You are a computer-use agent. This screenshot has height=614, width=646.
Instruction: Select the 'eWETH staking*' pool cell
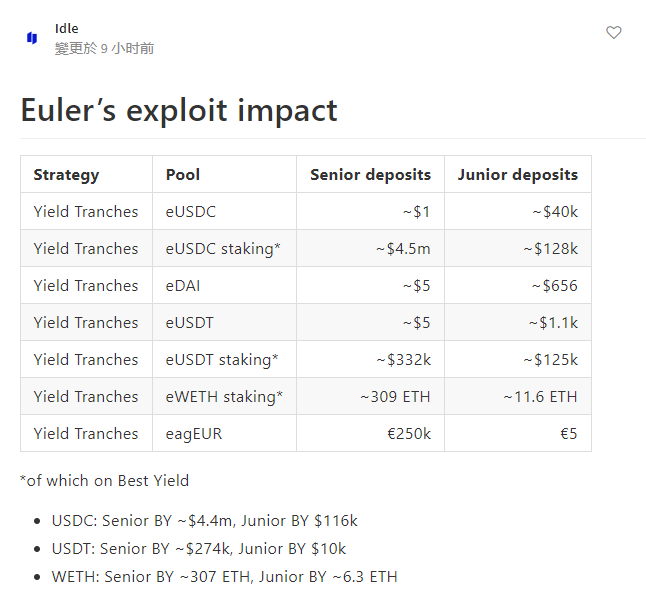click(224, 397)
